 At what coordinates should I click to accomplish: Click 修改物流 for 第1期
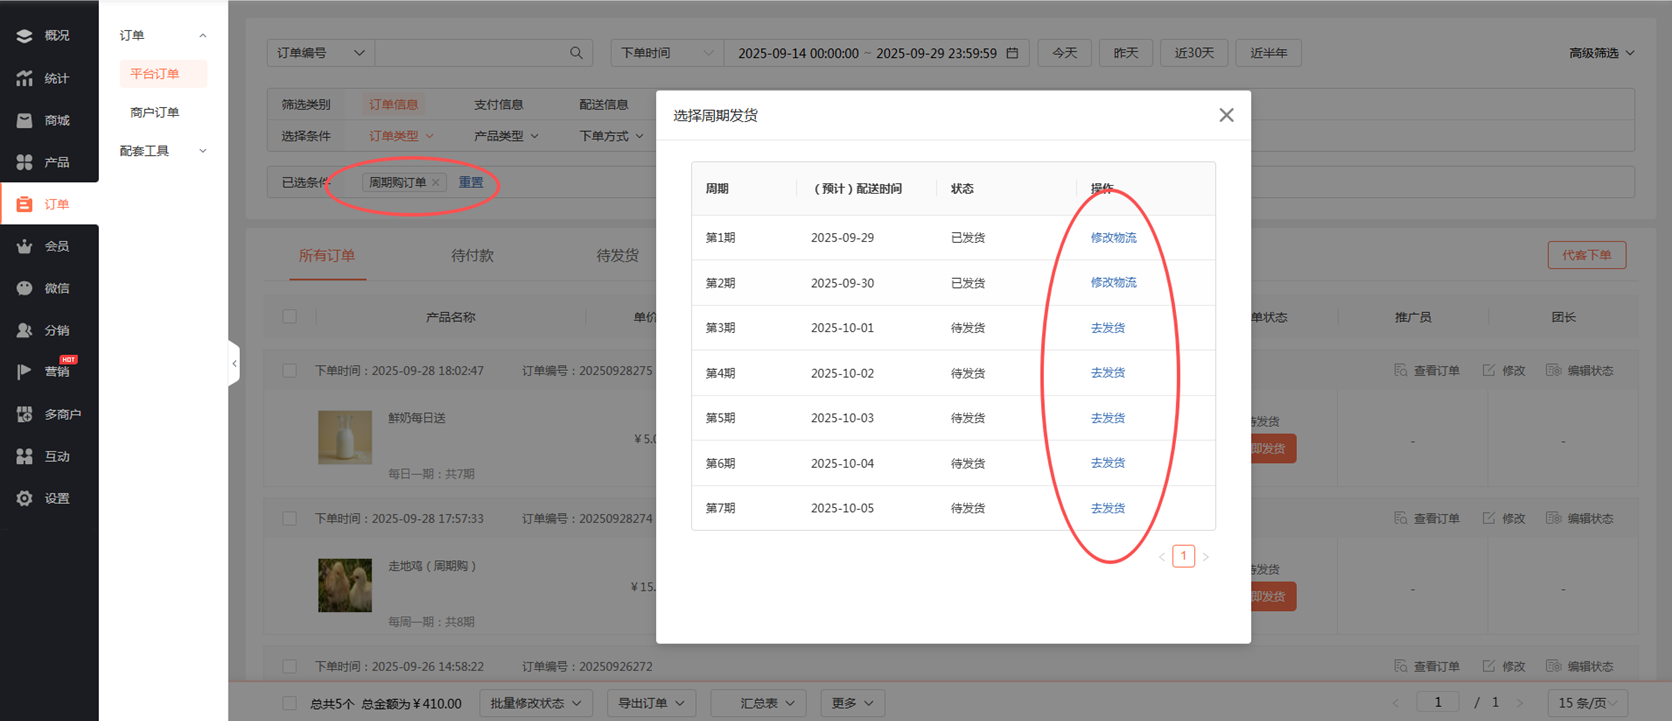1113,238
